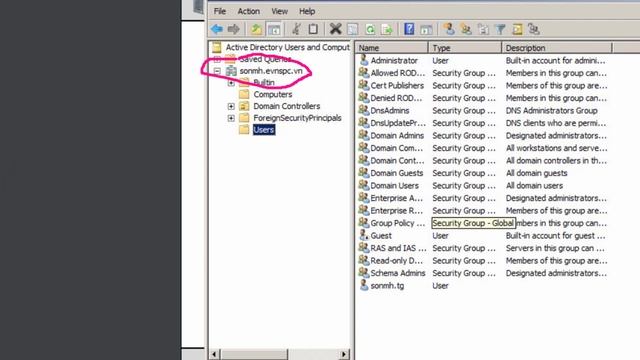
Task: Select ForeignSecurityPrincipals in the tree
Action: coord(297,118)
